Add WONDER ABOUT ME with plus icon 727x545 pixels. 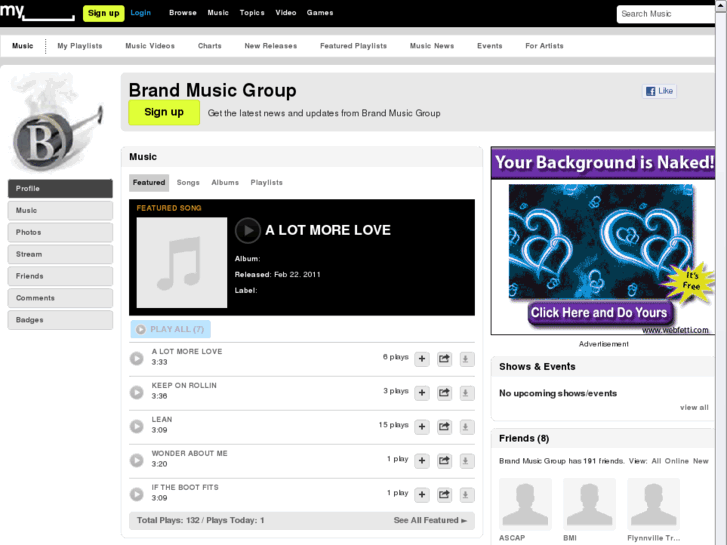coord(422,461)
